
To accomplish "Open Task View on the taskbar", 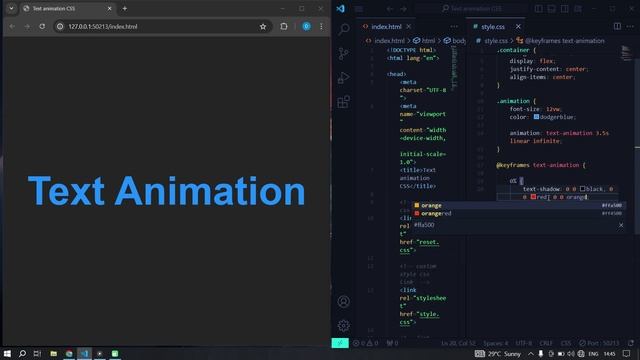I will [x=37, y=353].
